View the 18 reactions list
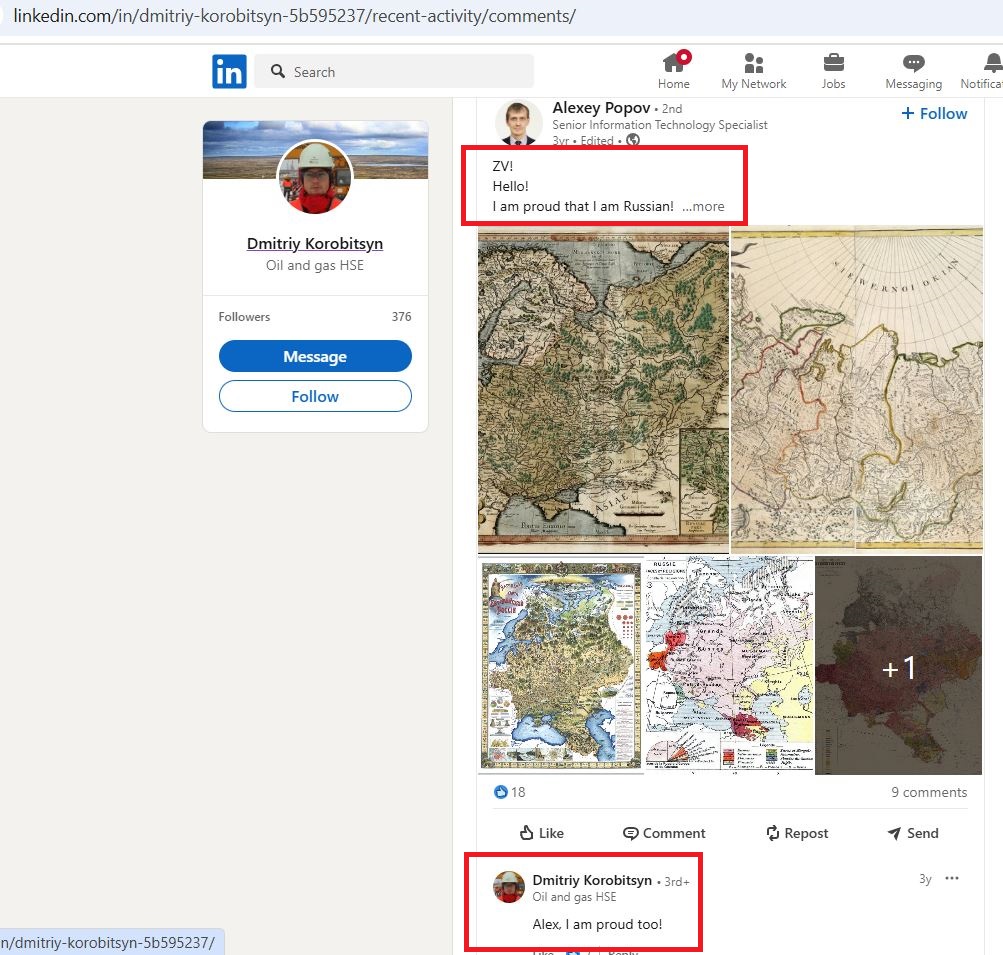The width and height of the screenshot is (1003, 955). tap(510, 792)
